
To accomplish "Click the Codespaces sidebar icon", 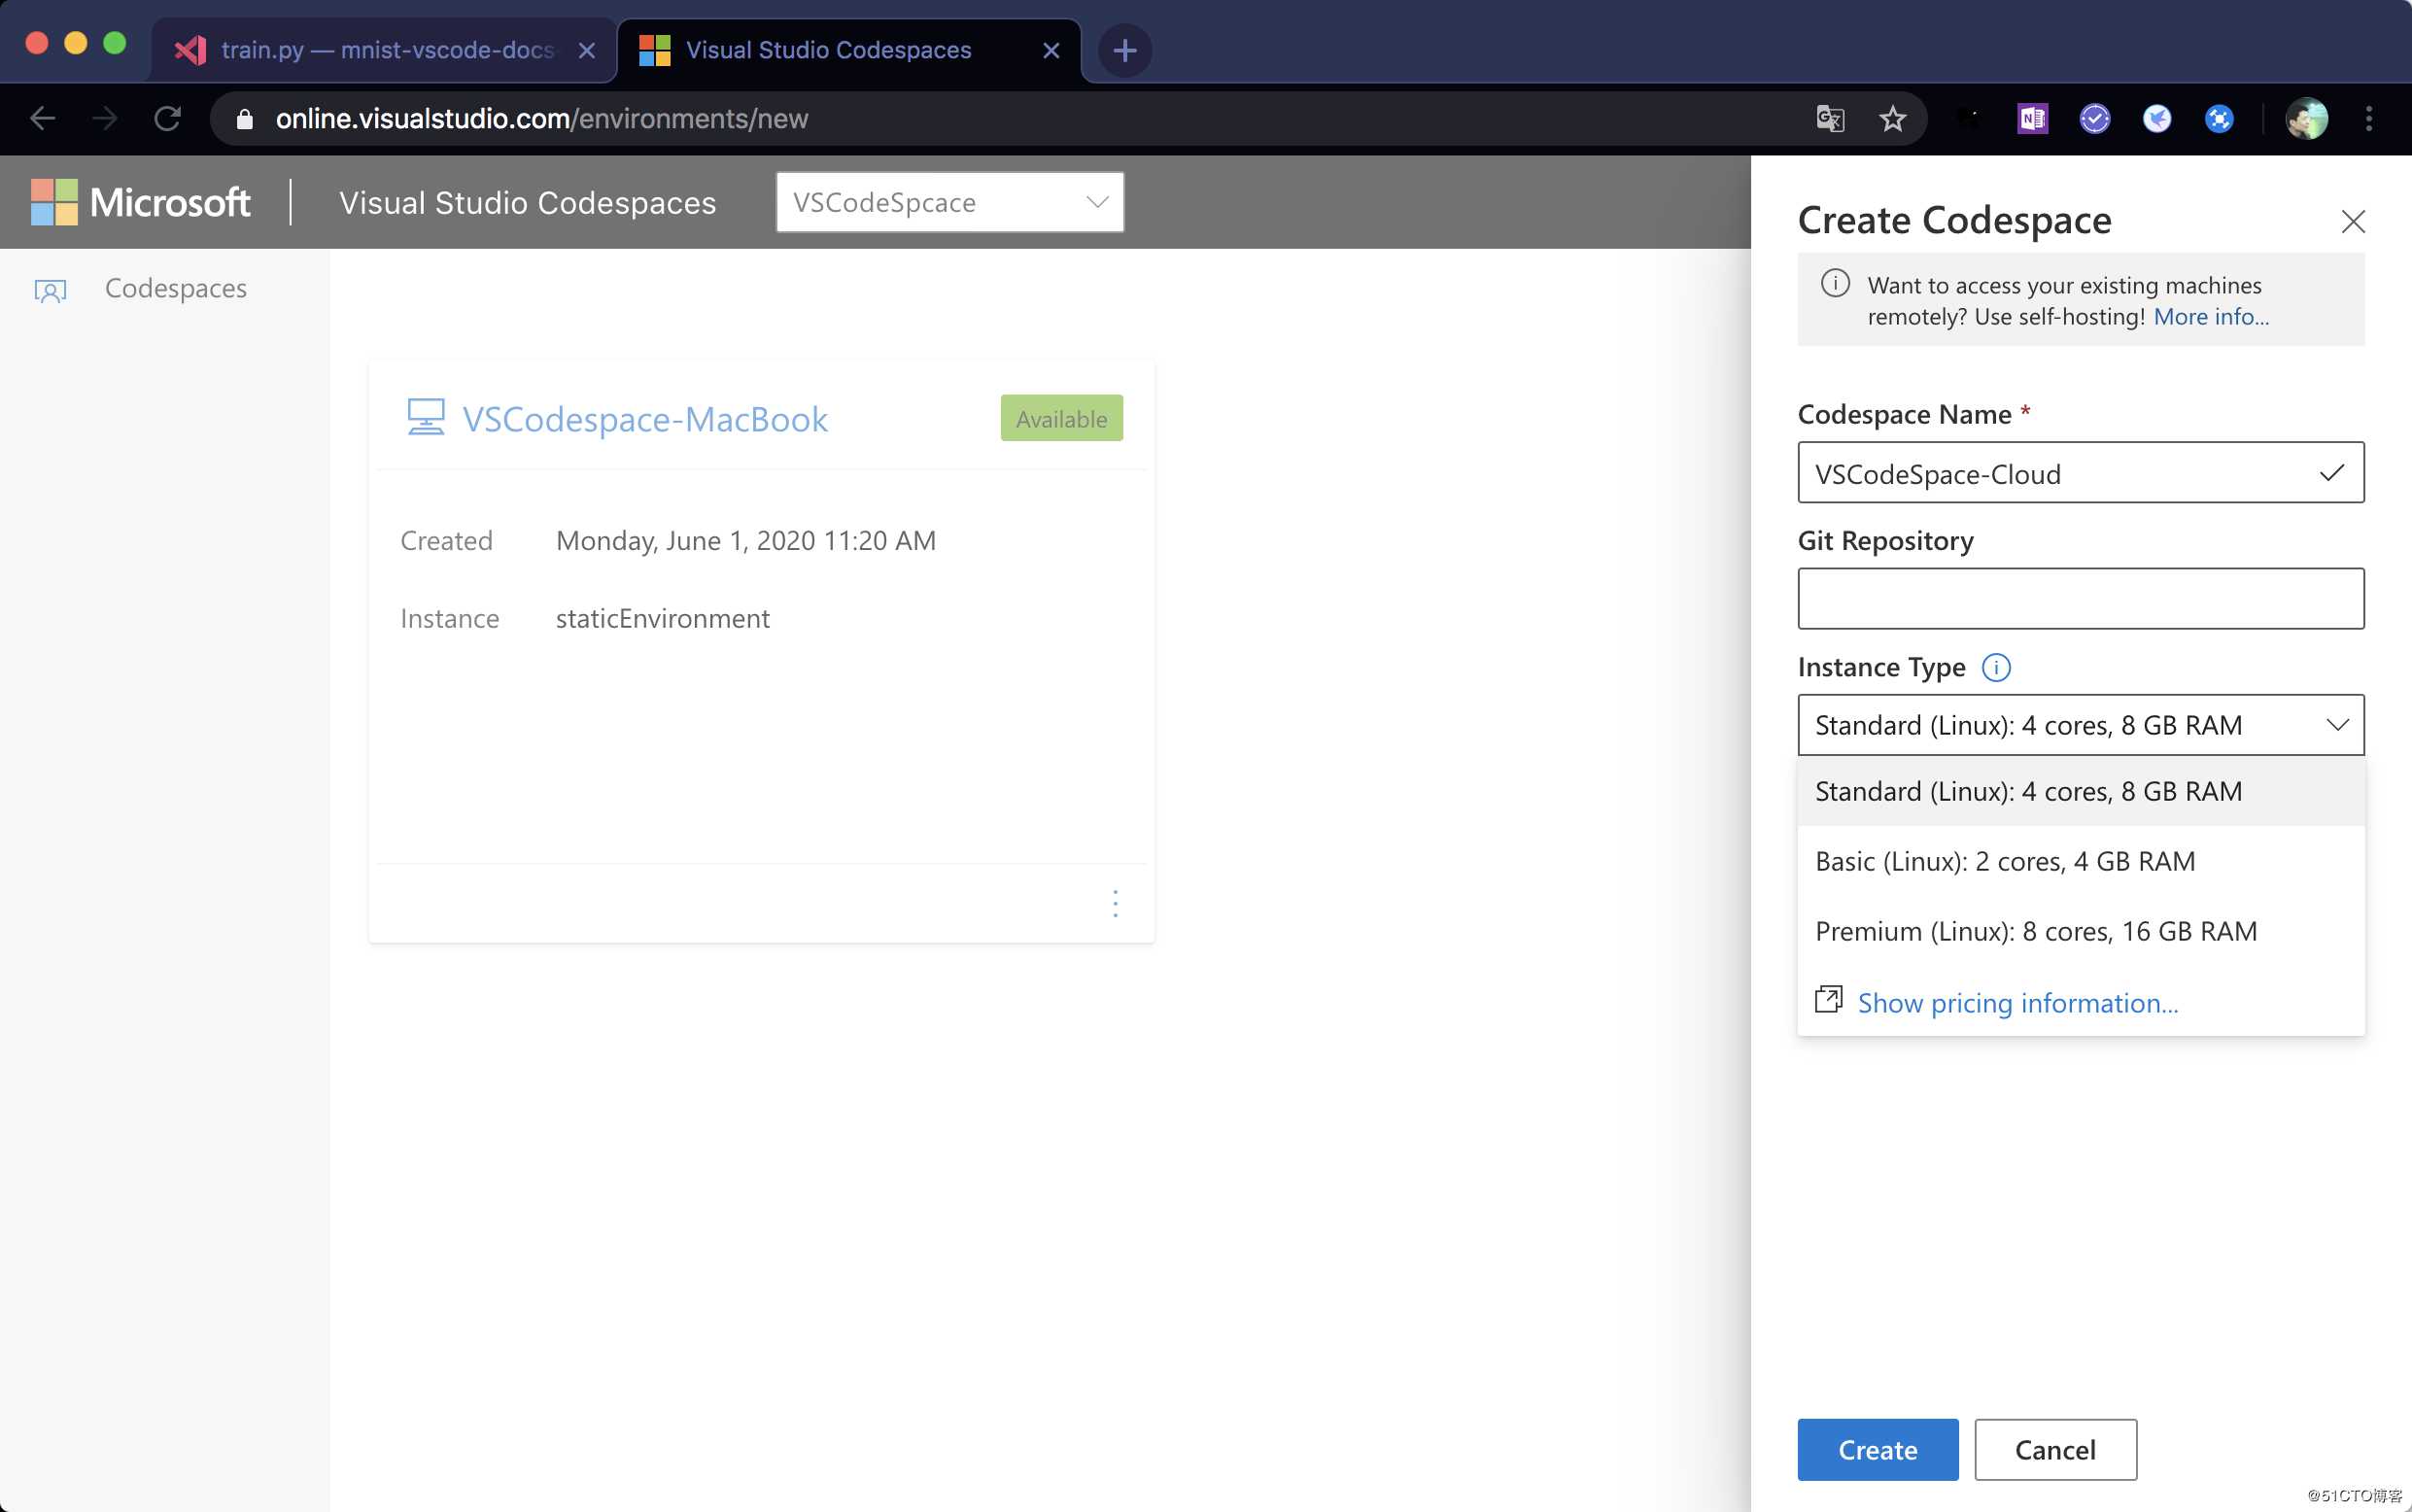I will click(50, 290).
